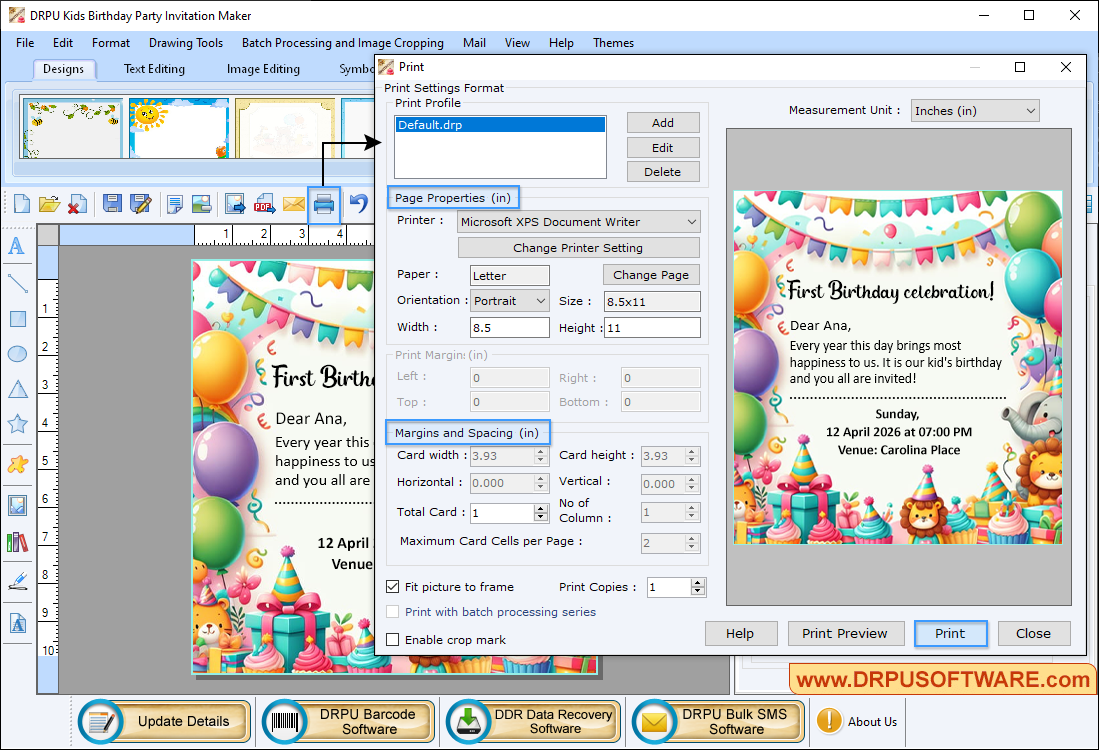Select the Text tool in left toolbar
Image resolution: width=1099 pixels, height=750 pixels.
tap(16, 247)
